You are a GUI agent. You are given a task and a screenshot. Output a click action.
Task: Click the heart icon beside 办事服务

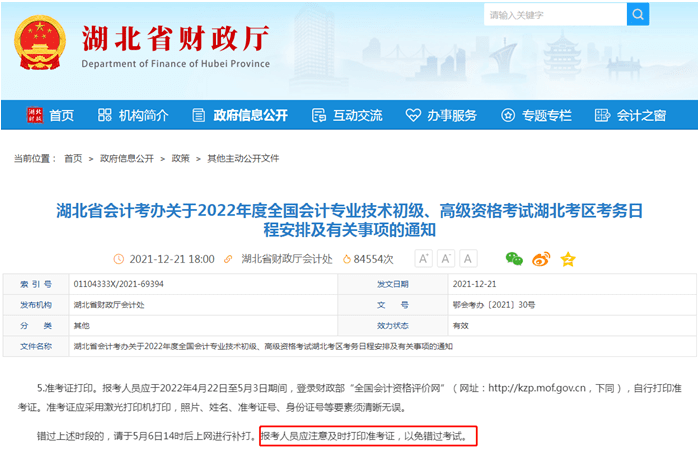pyautogui.click(x=413, y=115)
